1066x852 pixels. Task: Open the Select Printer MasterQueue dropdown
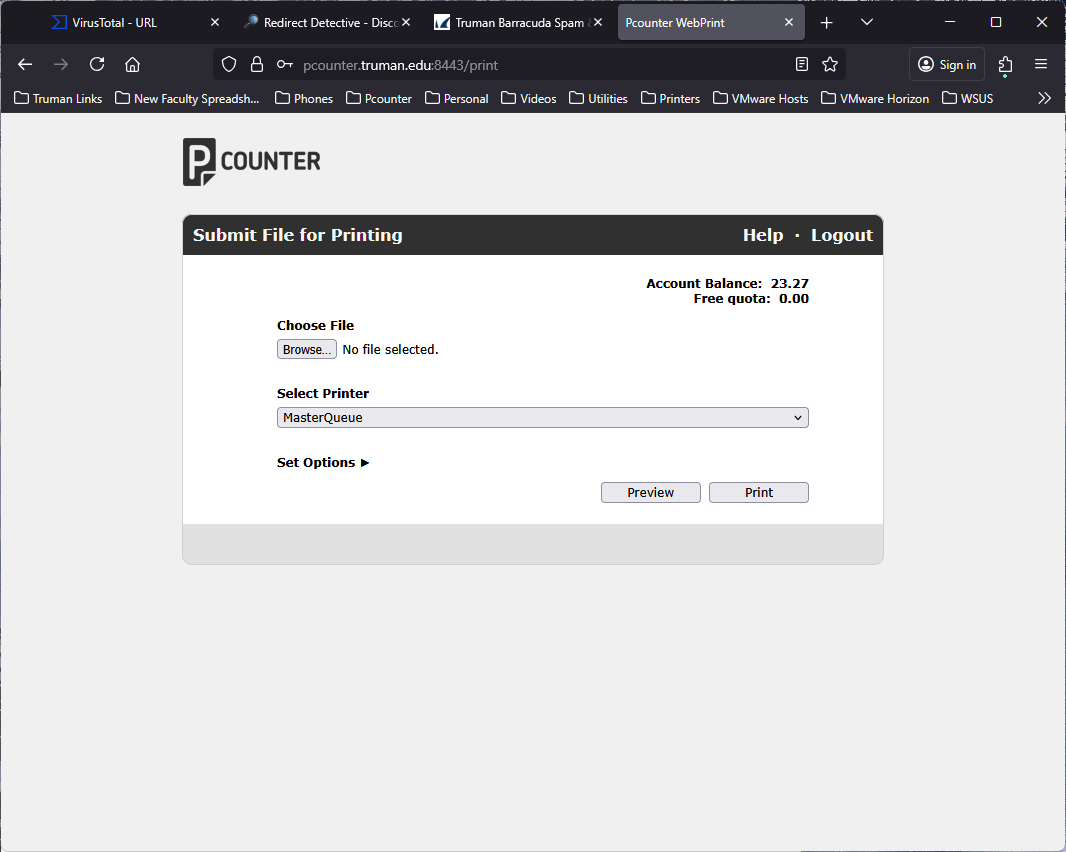543,418
